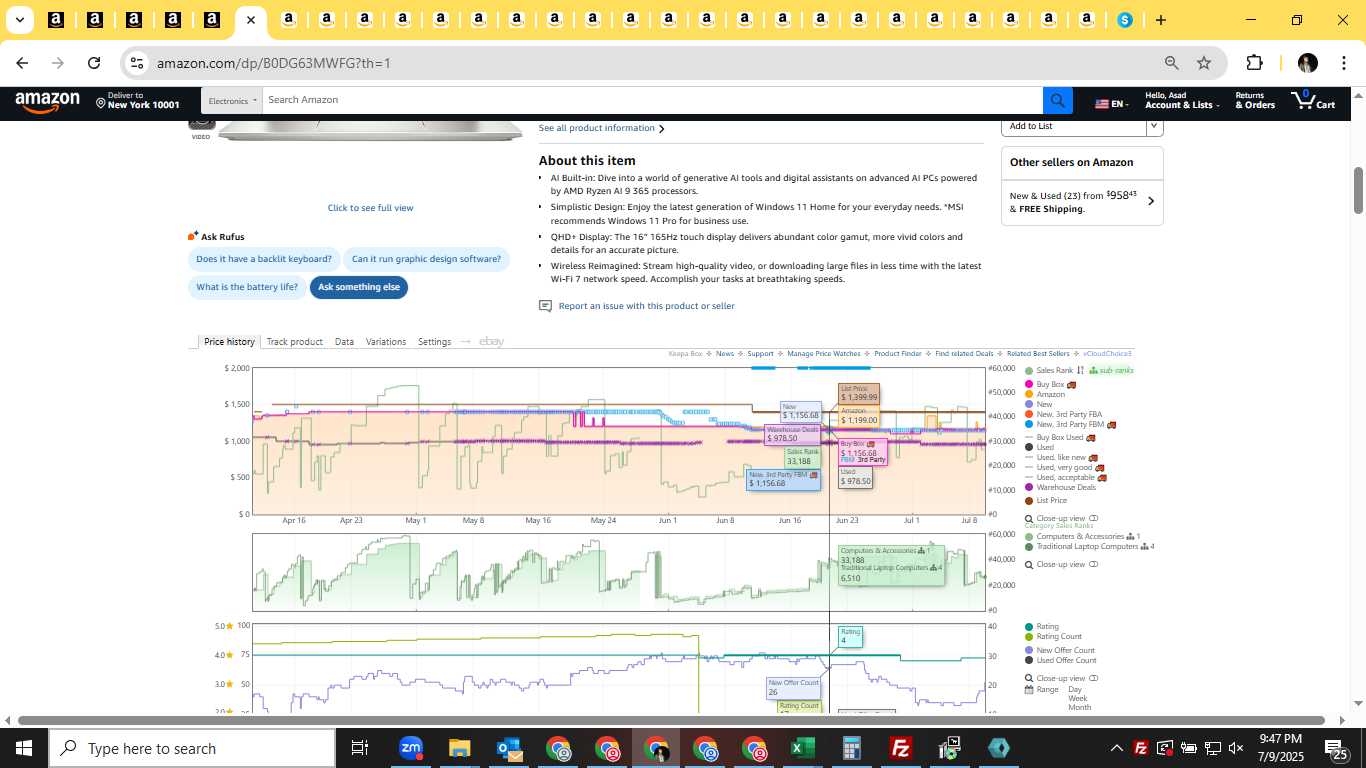Screen dimensions: 1366x768
Task: Expand New & Used offers chevron
Action: tap(1151, 201)
